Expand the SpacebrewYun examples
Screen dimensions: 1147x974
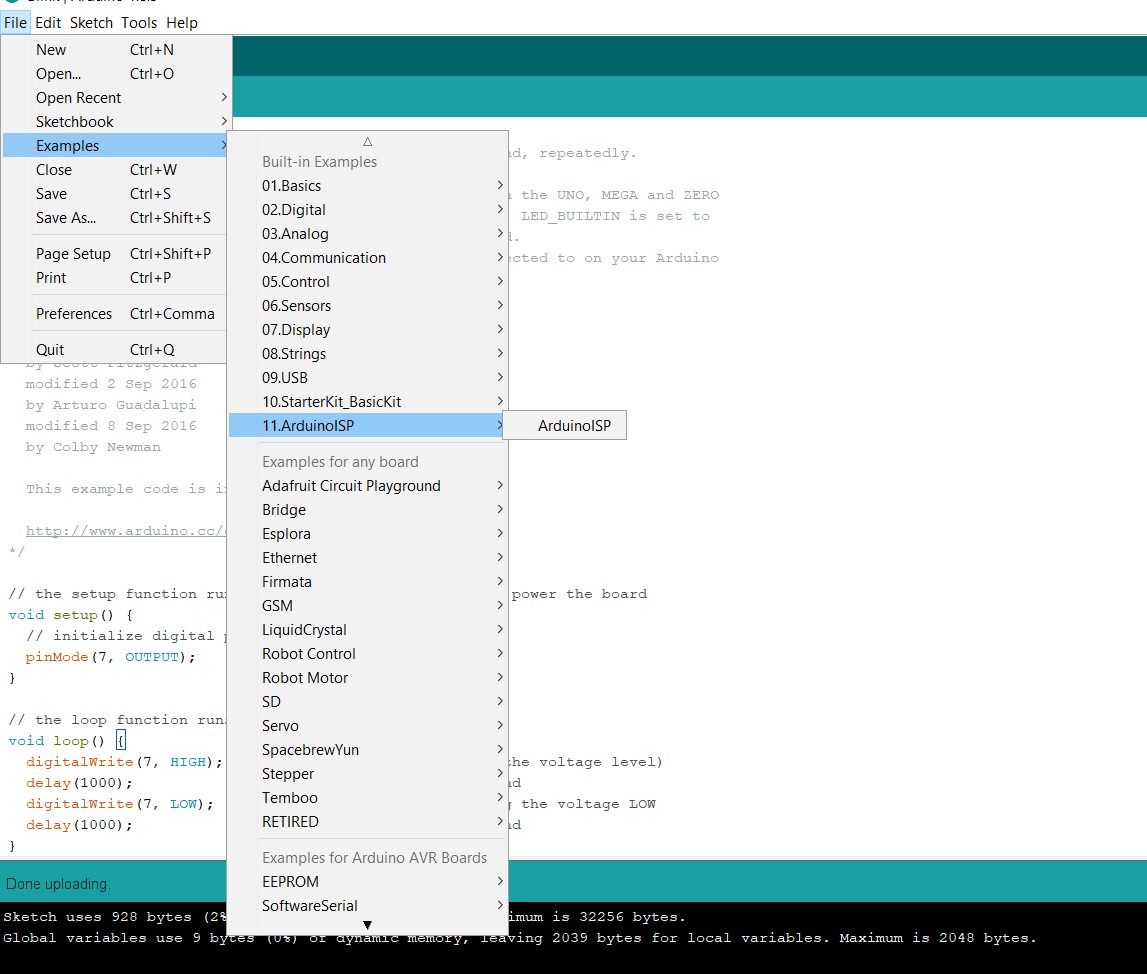click(368, 750)
